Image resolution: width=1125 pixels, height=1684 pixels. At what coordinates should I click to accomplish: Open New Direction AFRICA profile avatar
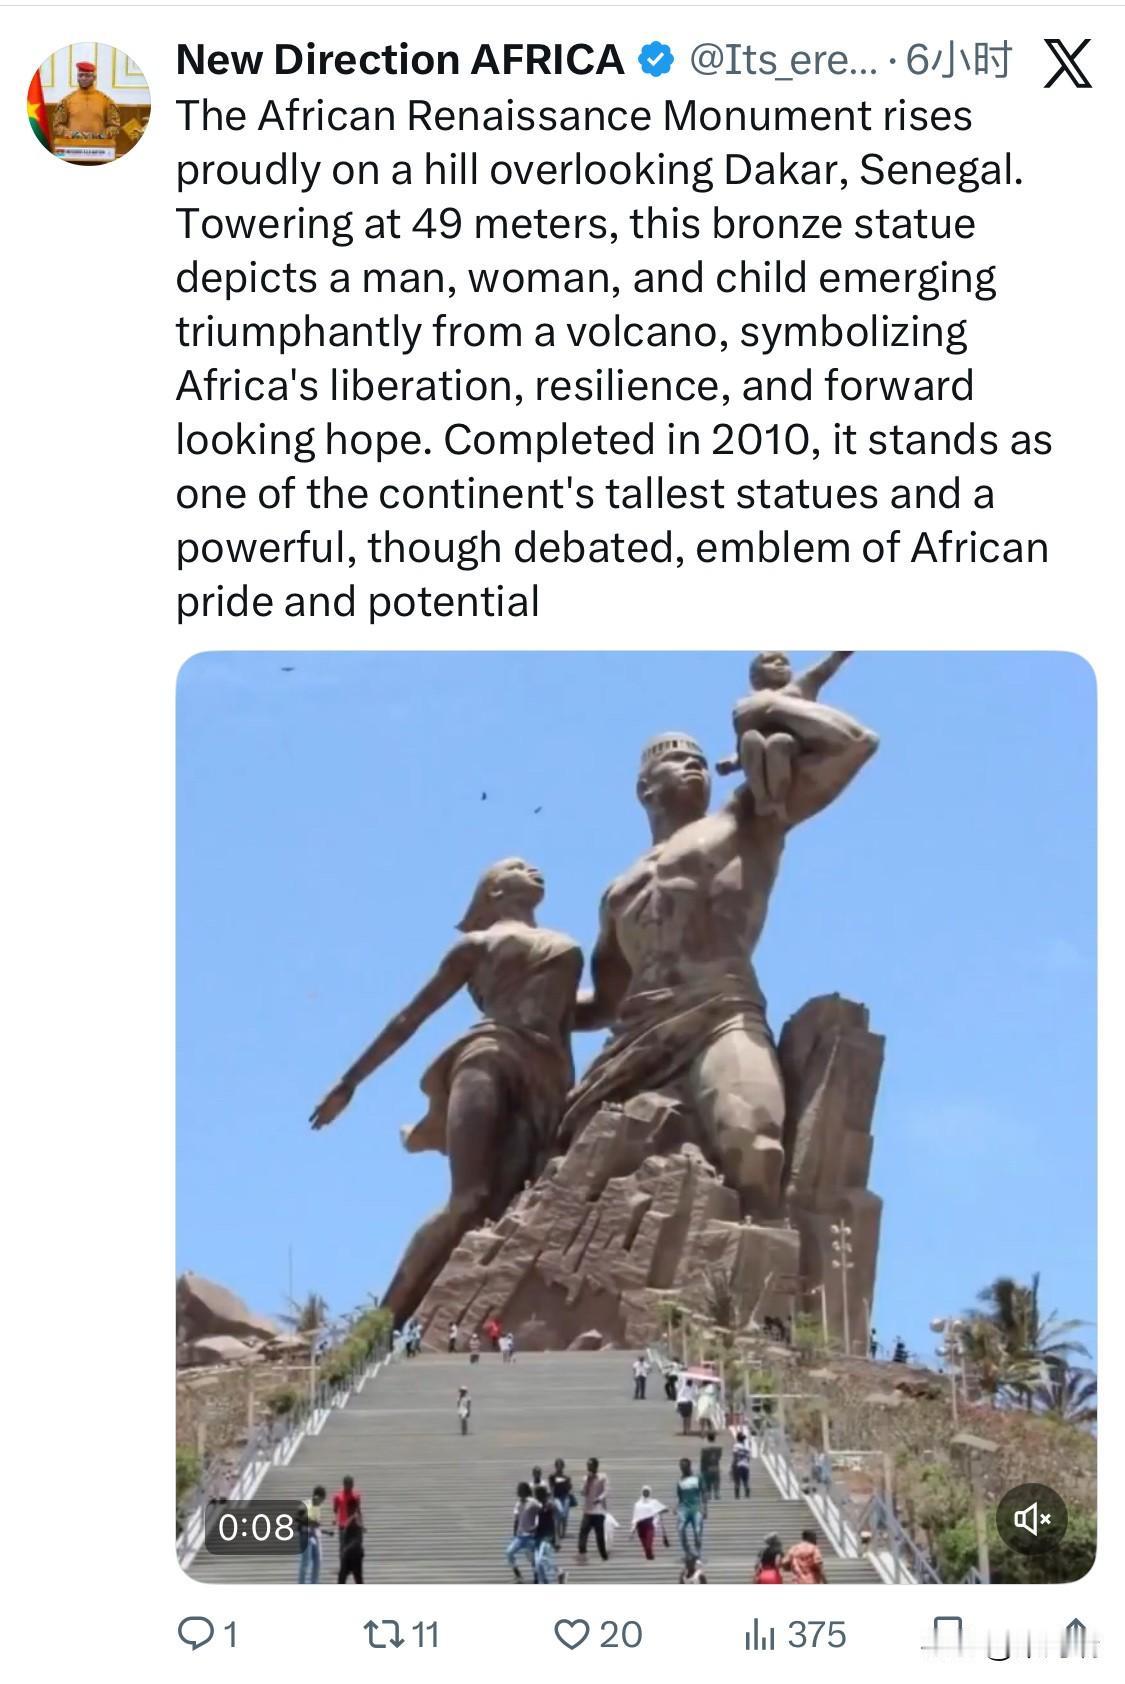pyautogui.click(x=89, y=103)
